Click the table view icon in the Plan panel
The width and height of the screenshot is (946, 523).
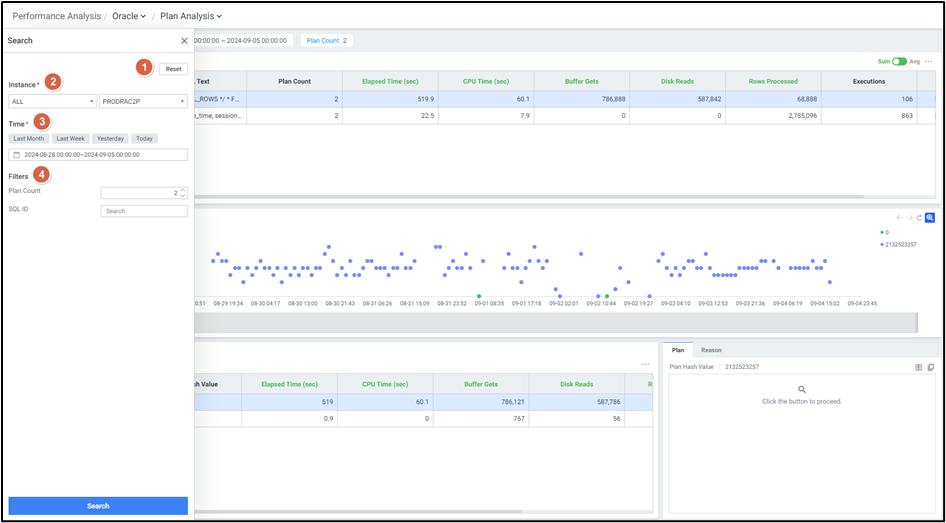coord(919,367)
